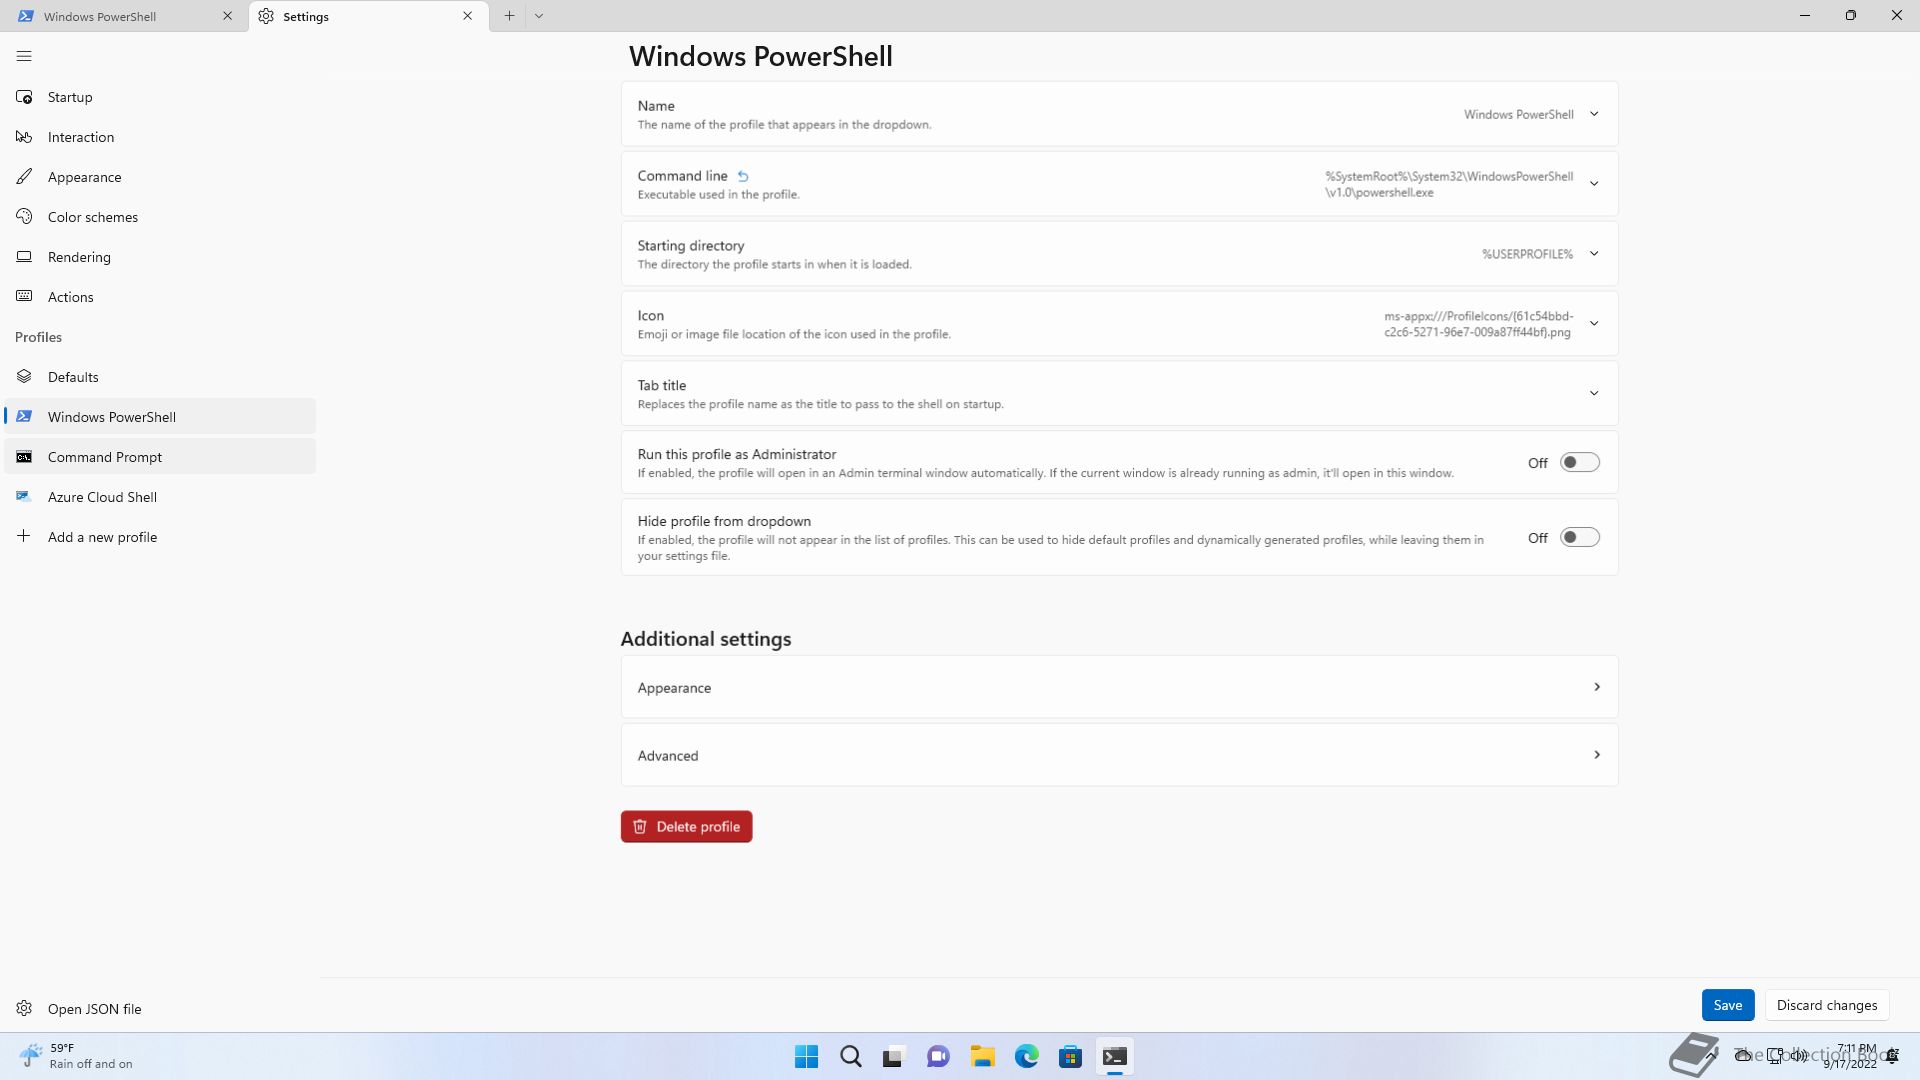Click Add a new profile
The width and height of the screenshot is (1920, 1080).
(160, 537)
